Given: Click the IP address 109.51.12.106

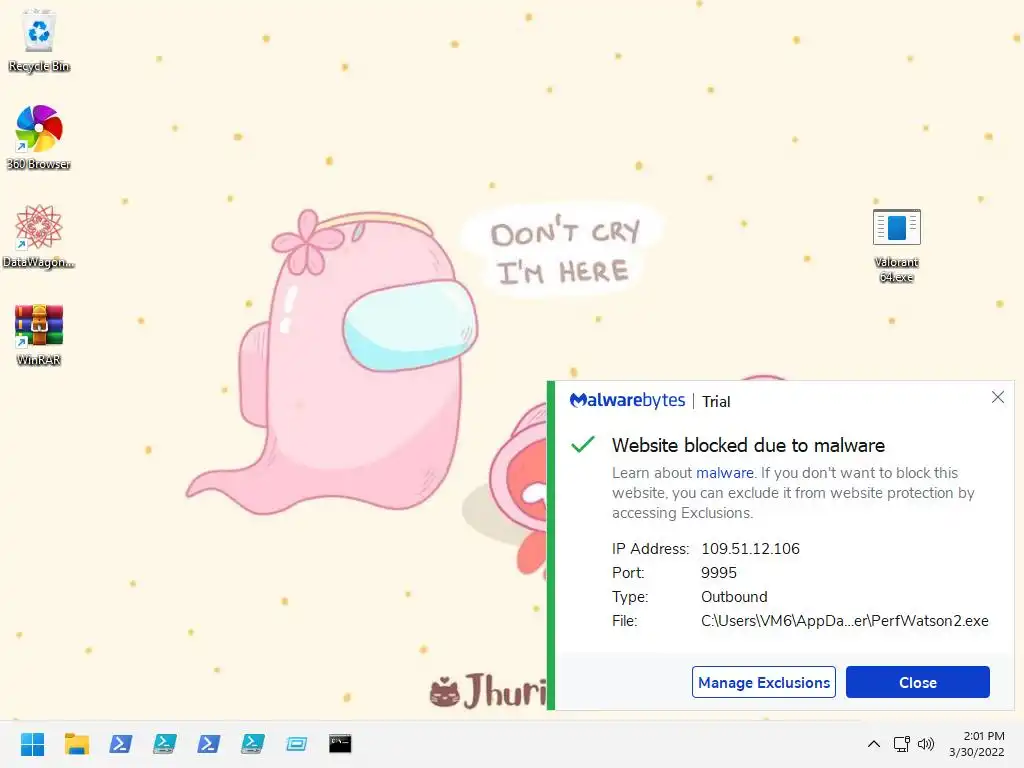Looking at the screenshot, I should [750, 549].
